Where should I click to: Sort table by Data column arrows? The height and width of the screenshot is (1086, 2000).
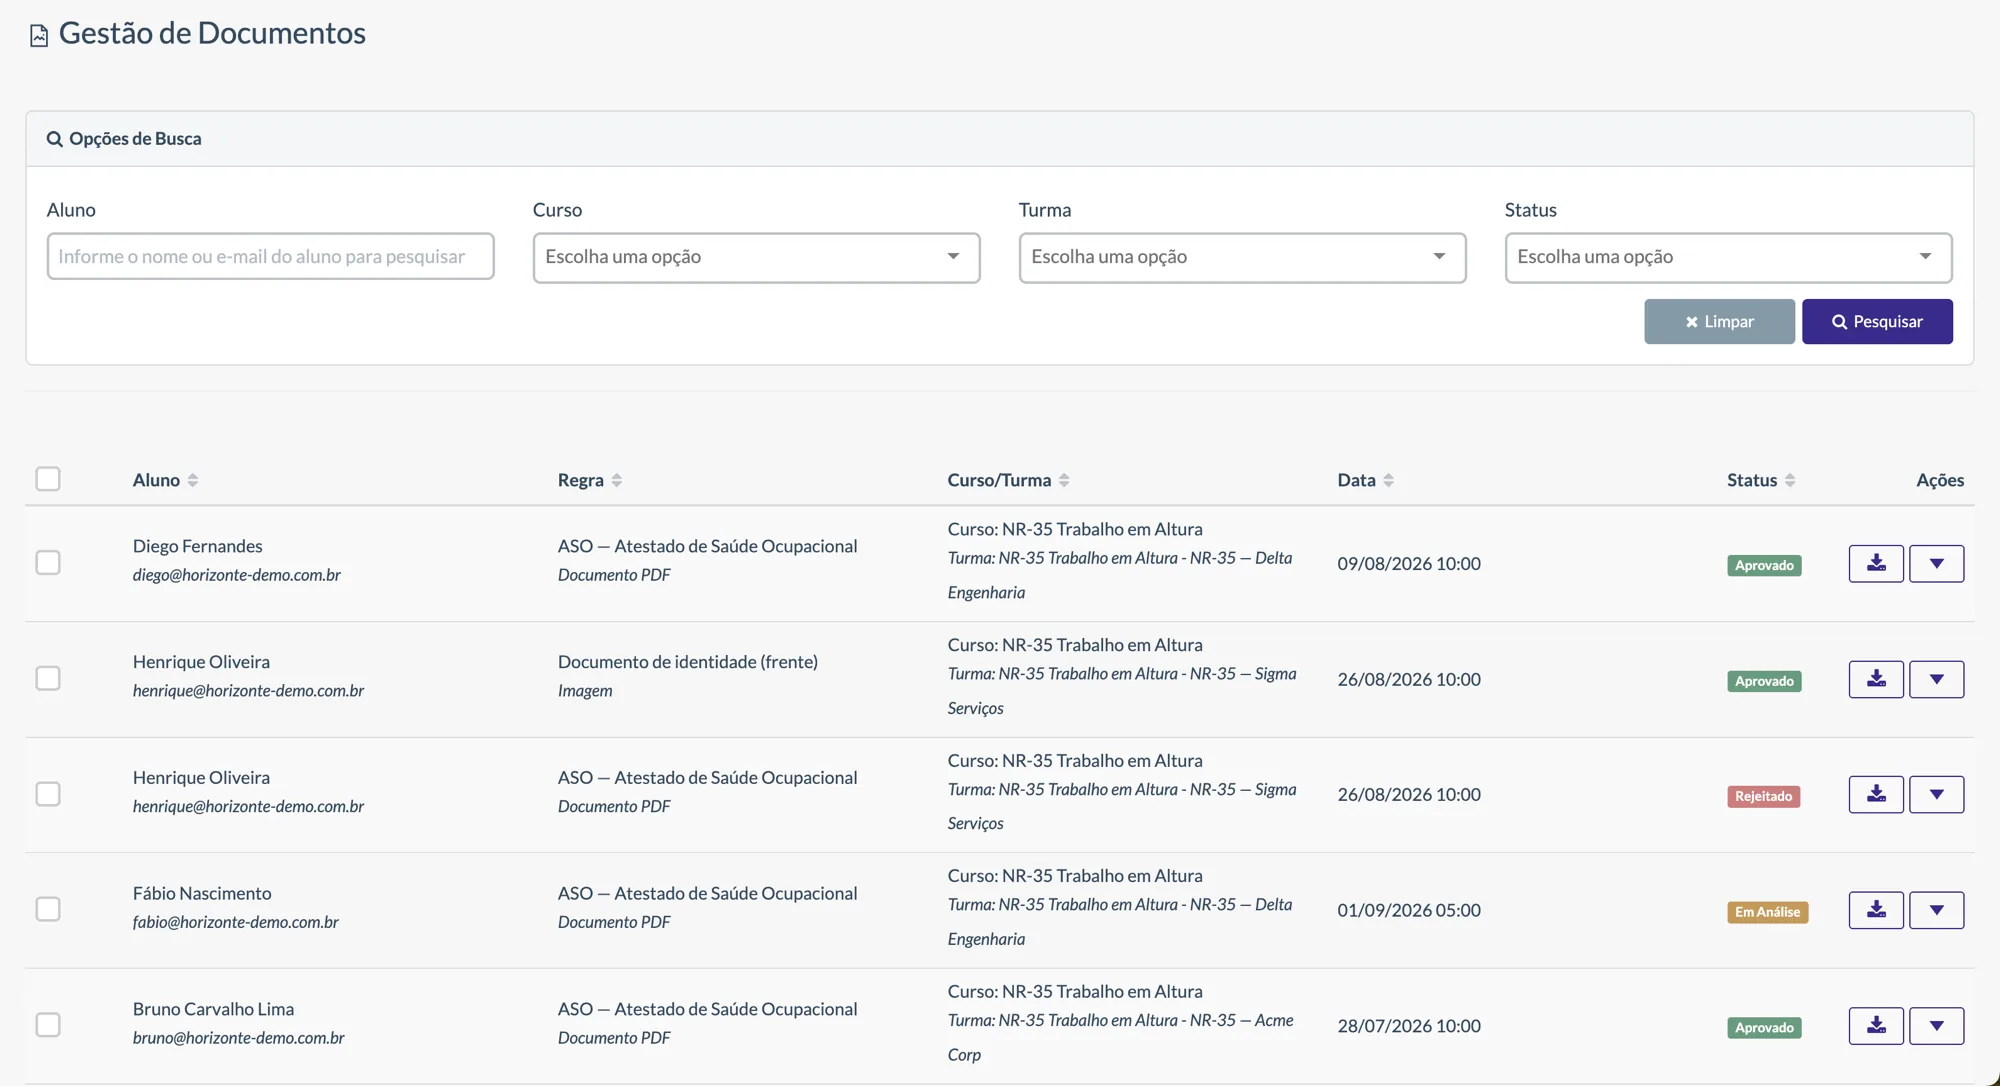pyautogui.click(x=1388, y=480)
